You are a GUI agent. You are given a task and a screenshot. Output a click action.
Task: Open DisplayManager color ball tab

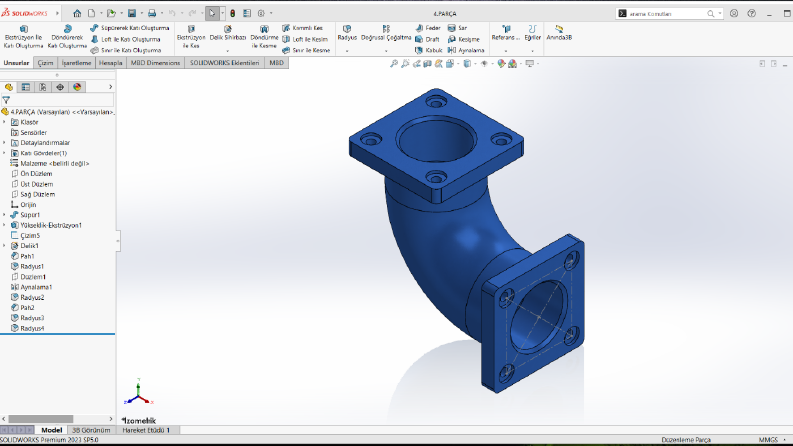[77, 87]
